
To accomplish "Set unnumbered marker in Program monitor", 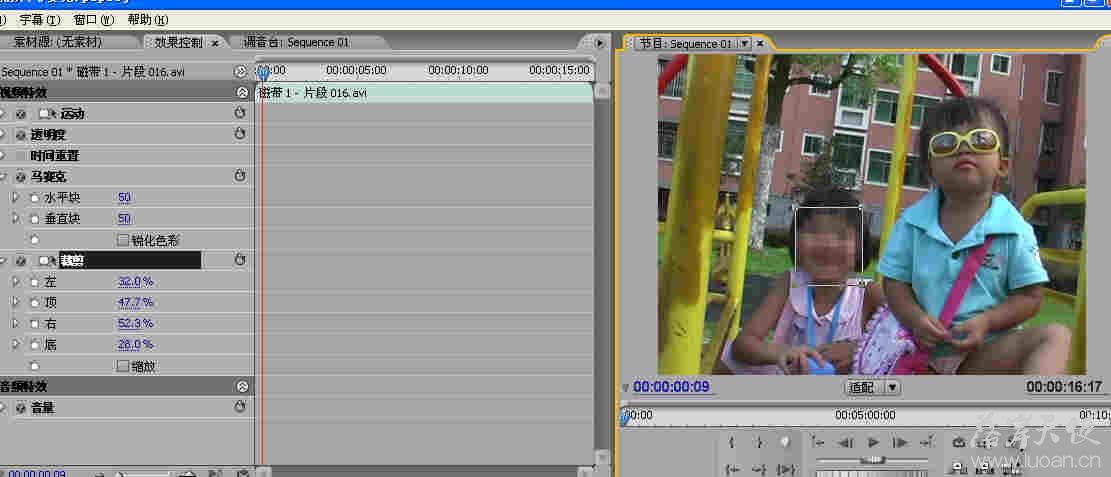I will coord(785,442).
